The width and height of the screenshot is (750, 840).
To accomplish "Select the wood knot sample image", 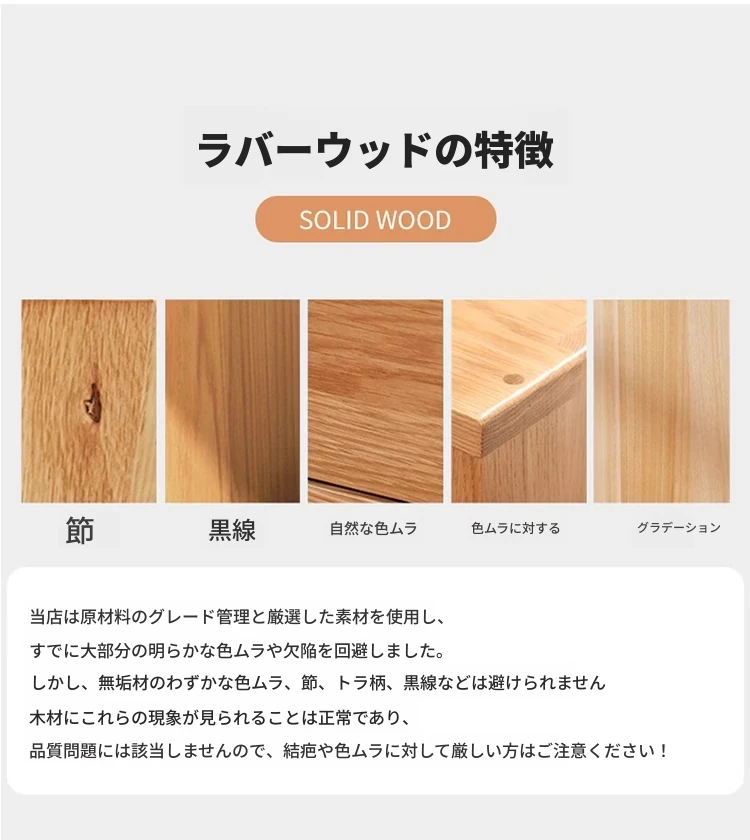I will [89, 401].
